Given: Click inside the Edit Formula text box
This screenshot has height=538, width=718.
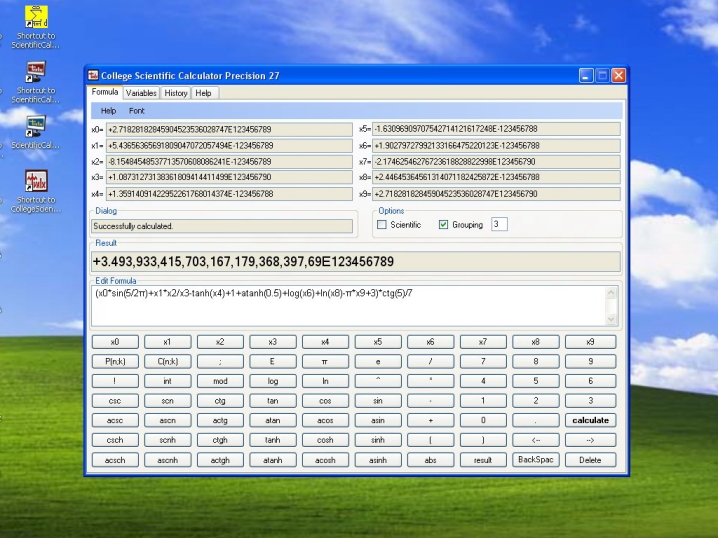Looking at the screenshot, I should click(x=355, y=305).
